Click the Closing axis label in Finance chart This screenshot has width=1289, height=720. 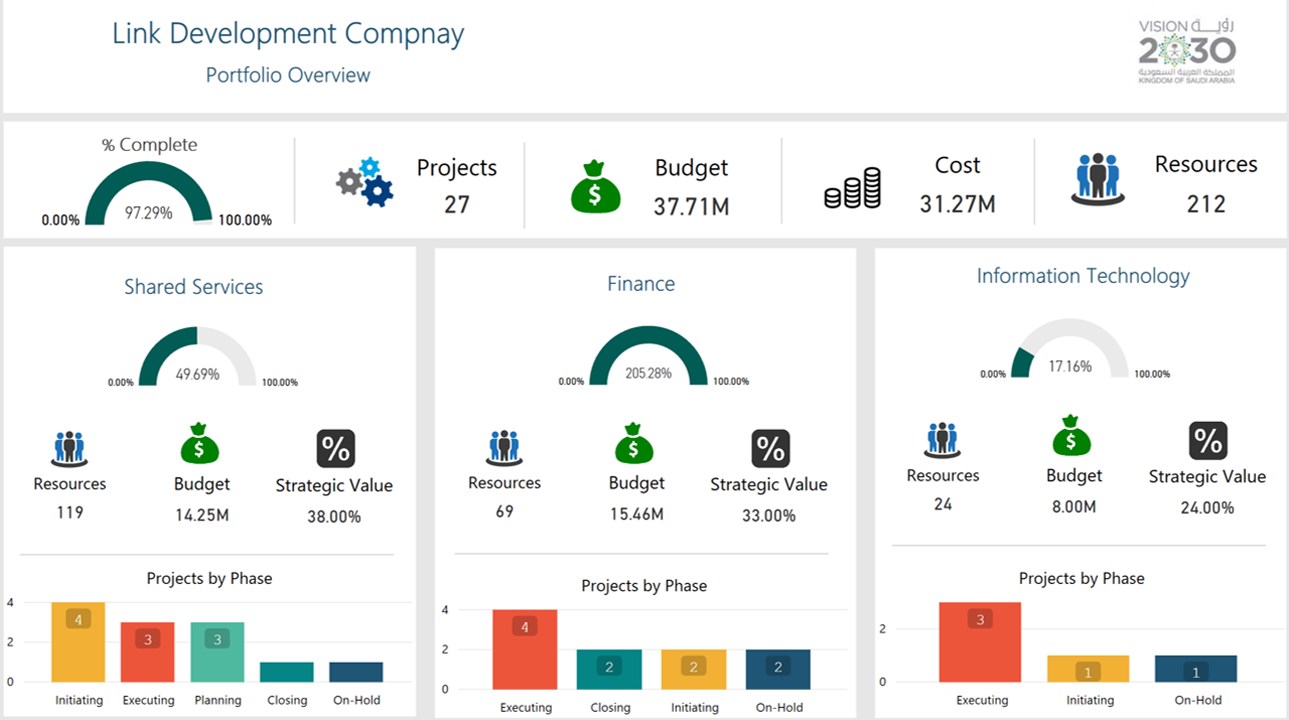(x=610, y=708)
